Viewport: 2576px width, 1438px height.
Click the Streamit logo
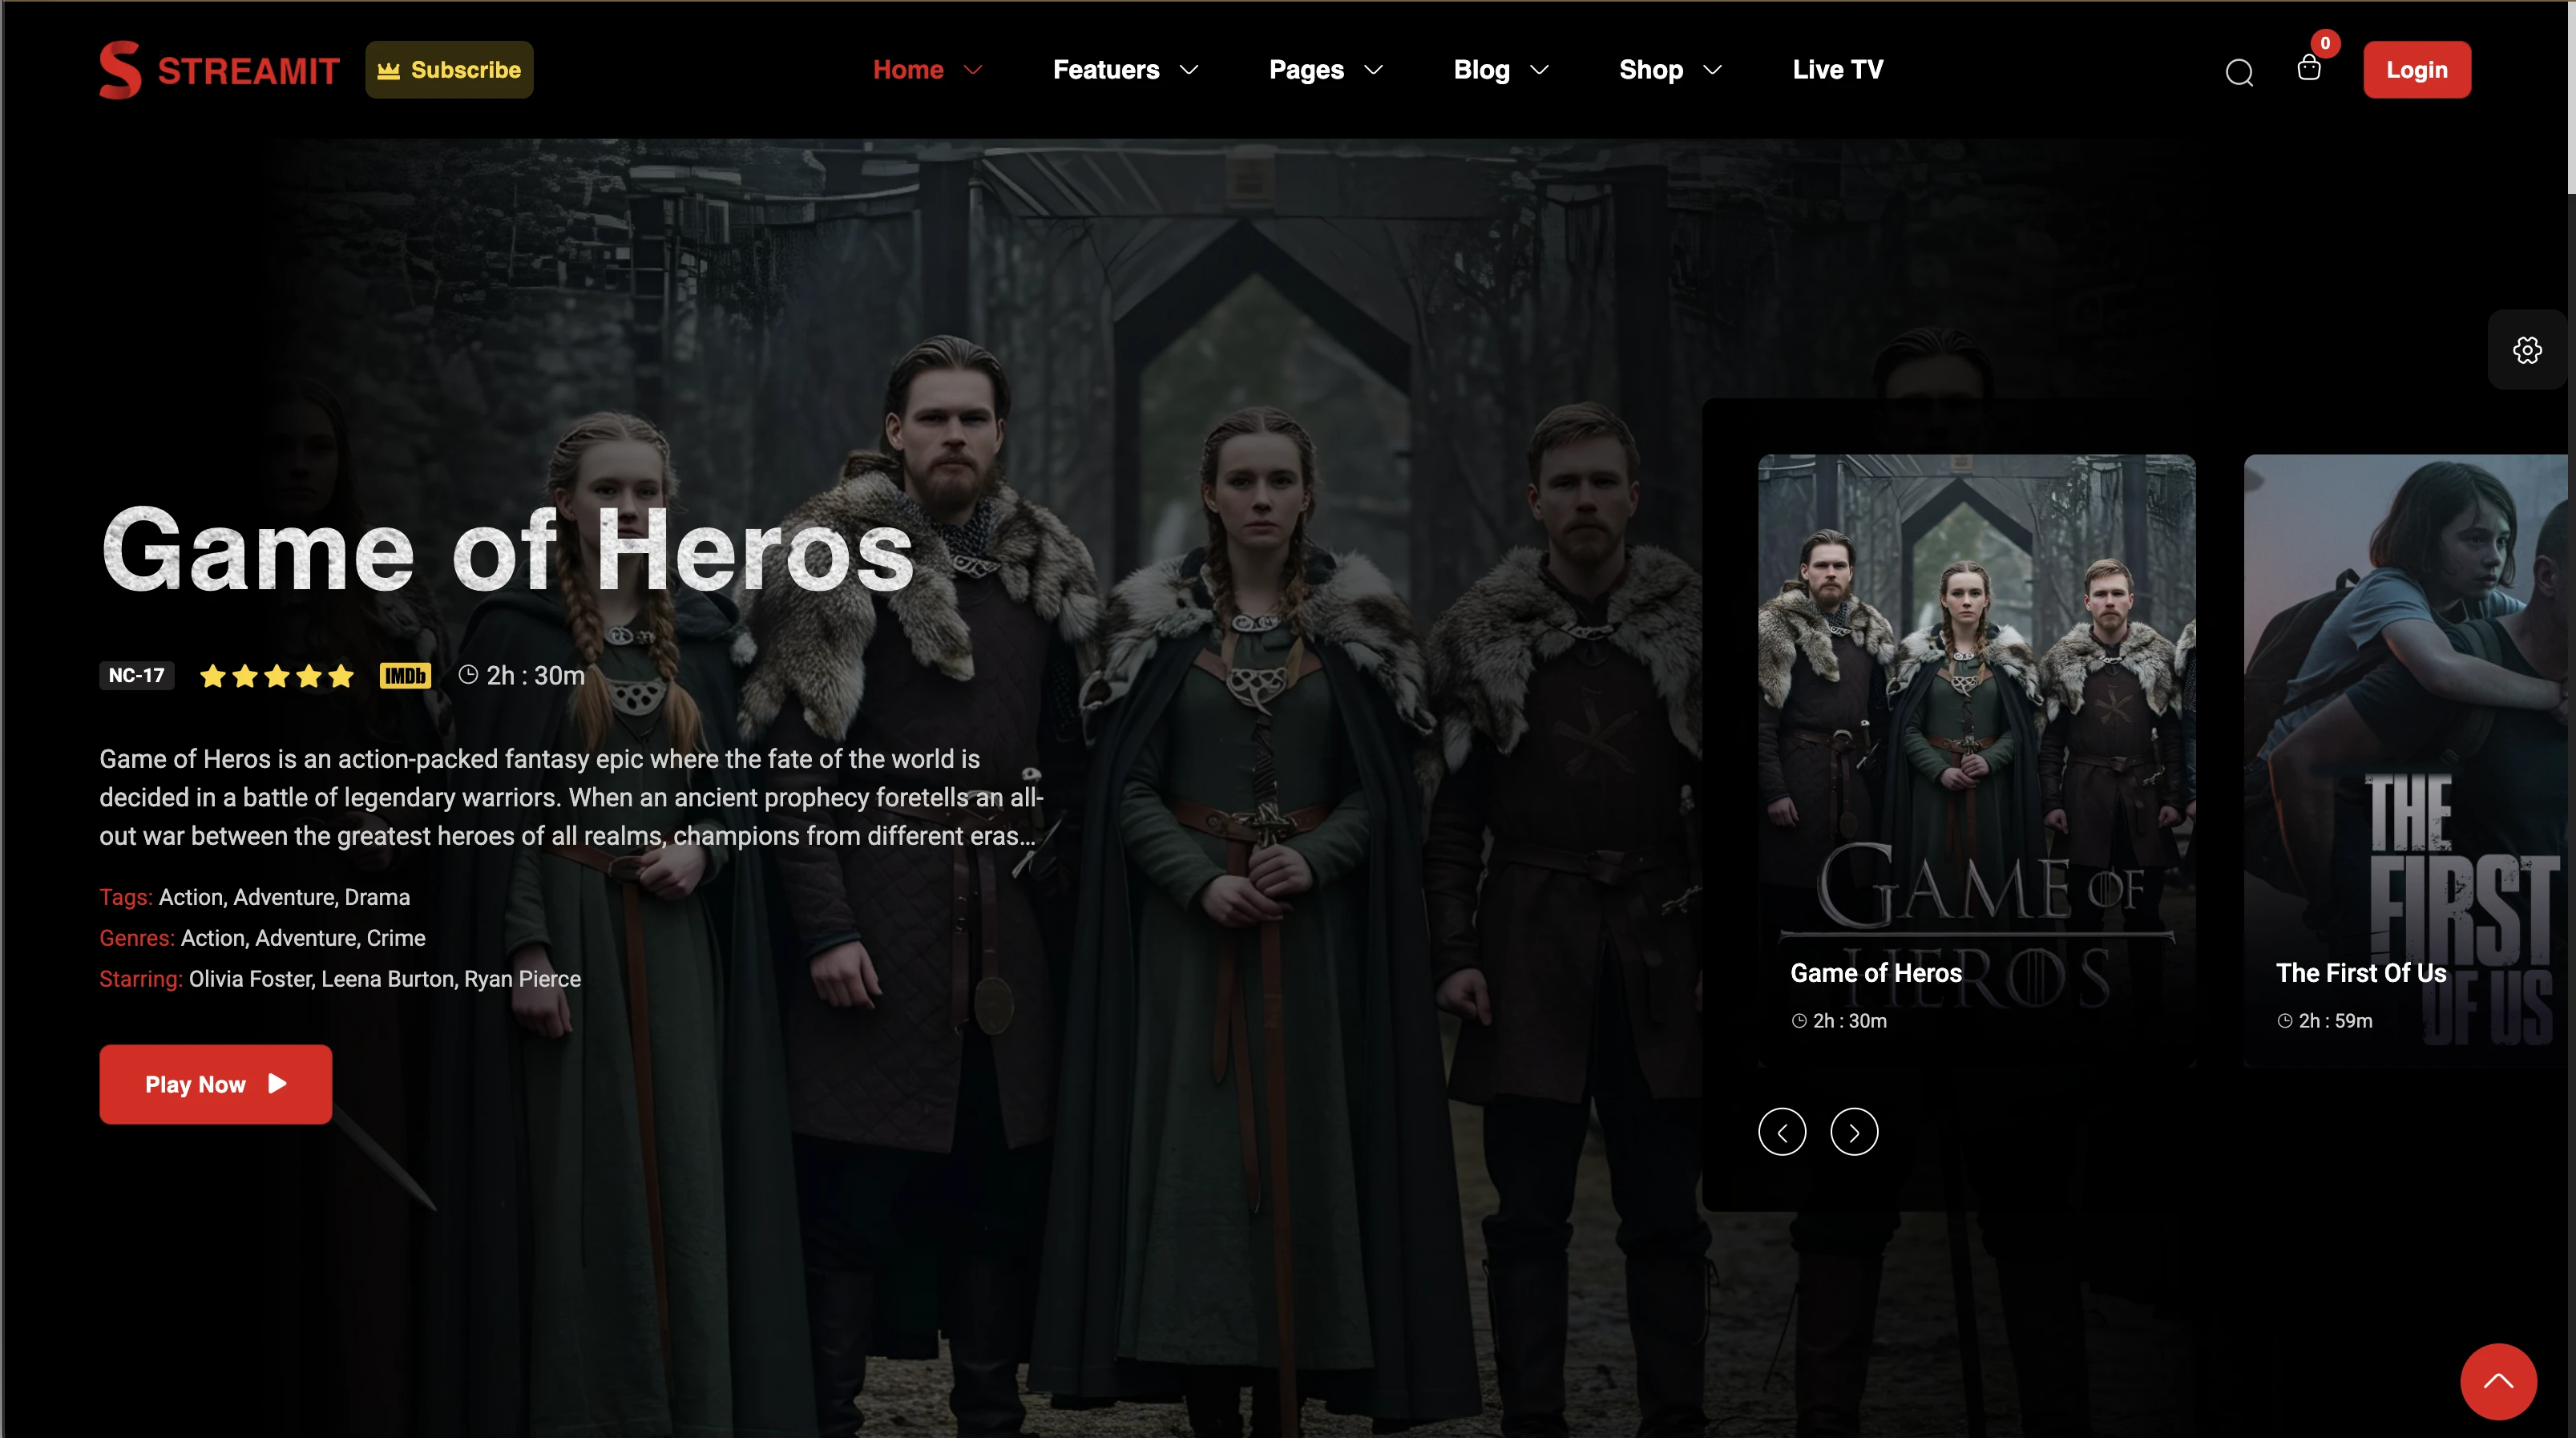(219, 70)
